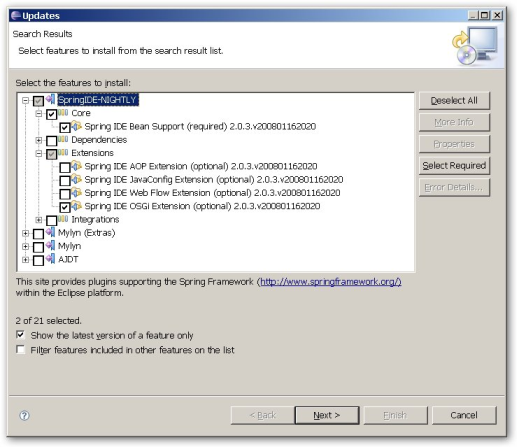Click the Mylyn (Extras) site icon
This screenshot has height=447, width=517.
(x=50, y=232)
